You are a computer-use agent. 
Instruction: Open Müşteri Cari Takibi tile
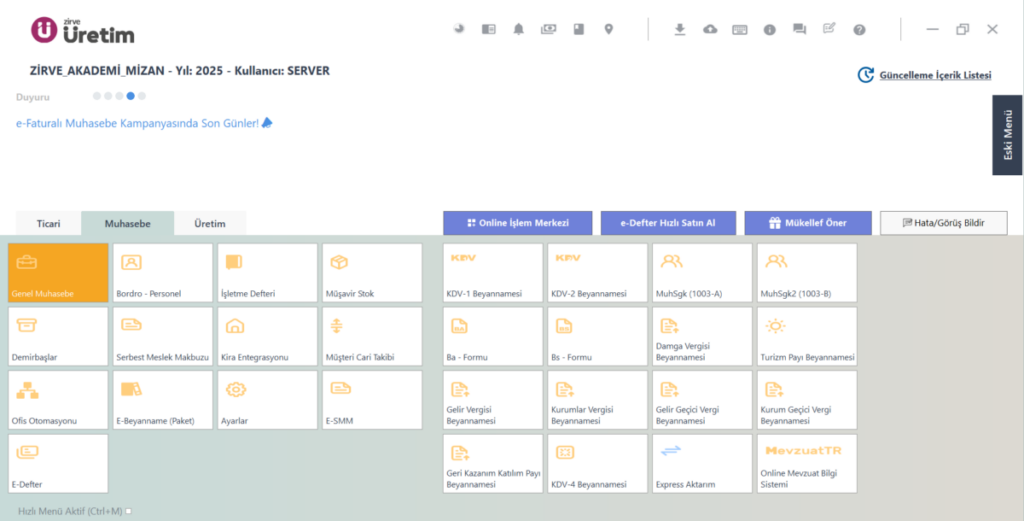coord(372,336)
